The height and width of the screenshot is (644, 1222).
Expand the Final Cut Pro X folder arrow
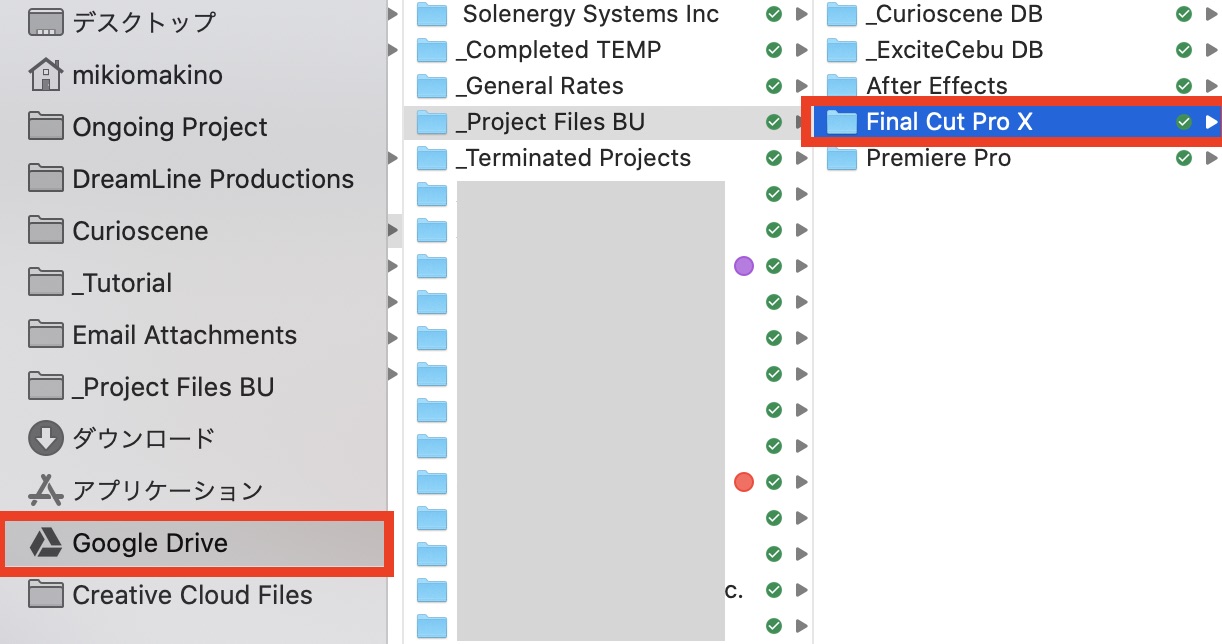tap(1211, 122)
